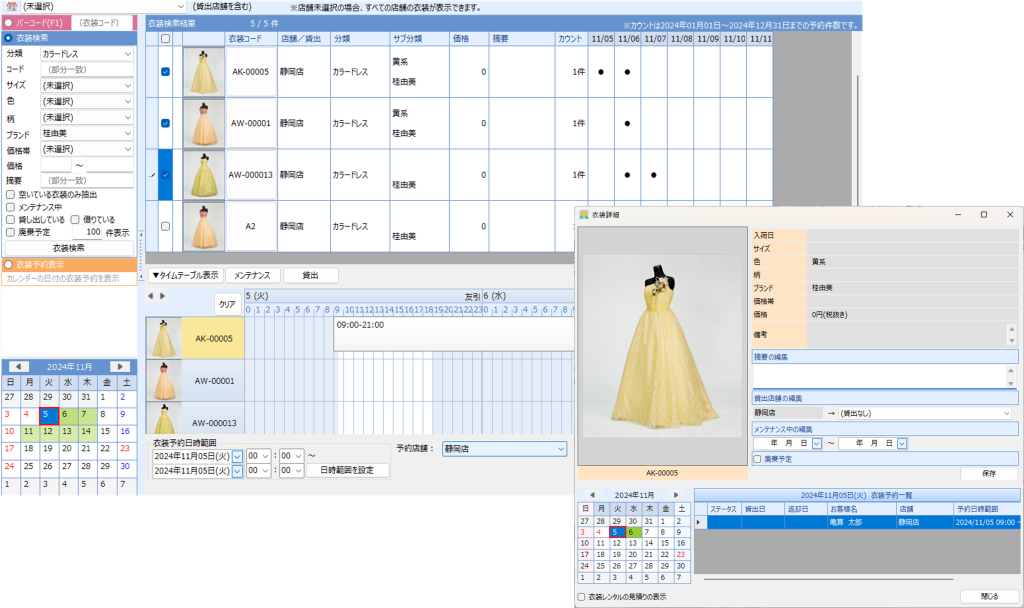This screenshot has height=608, width=1024.
Task: Uncheck the AW-00001 row checkbox
Action: click(165, 123)
